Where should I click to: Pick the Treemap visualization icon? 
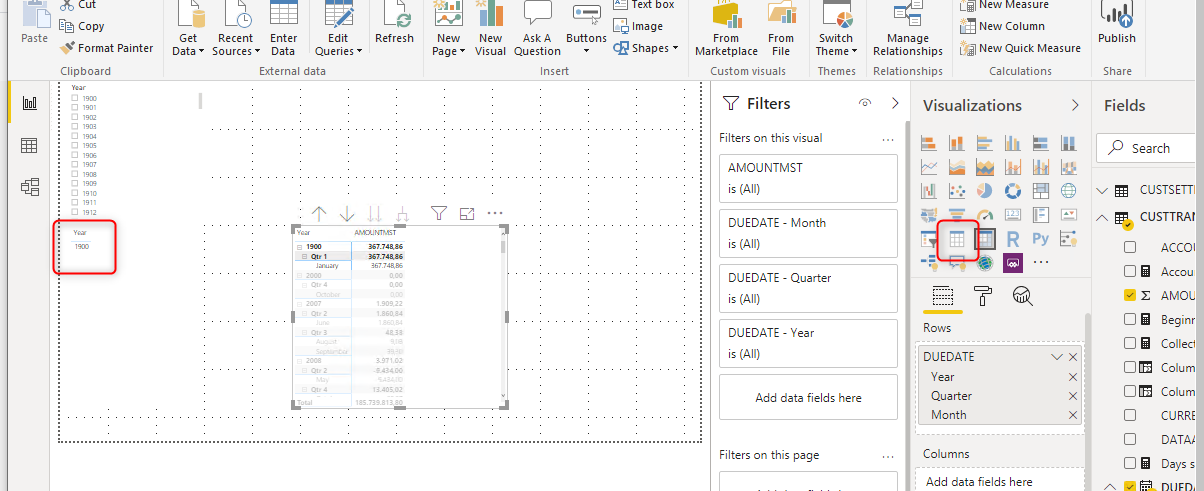click(1041, 190)
